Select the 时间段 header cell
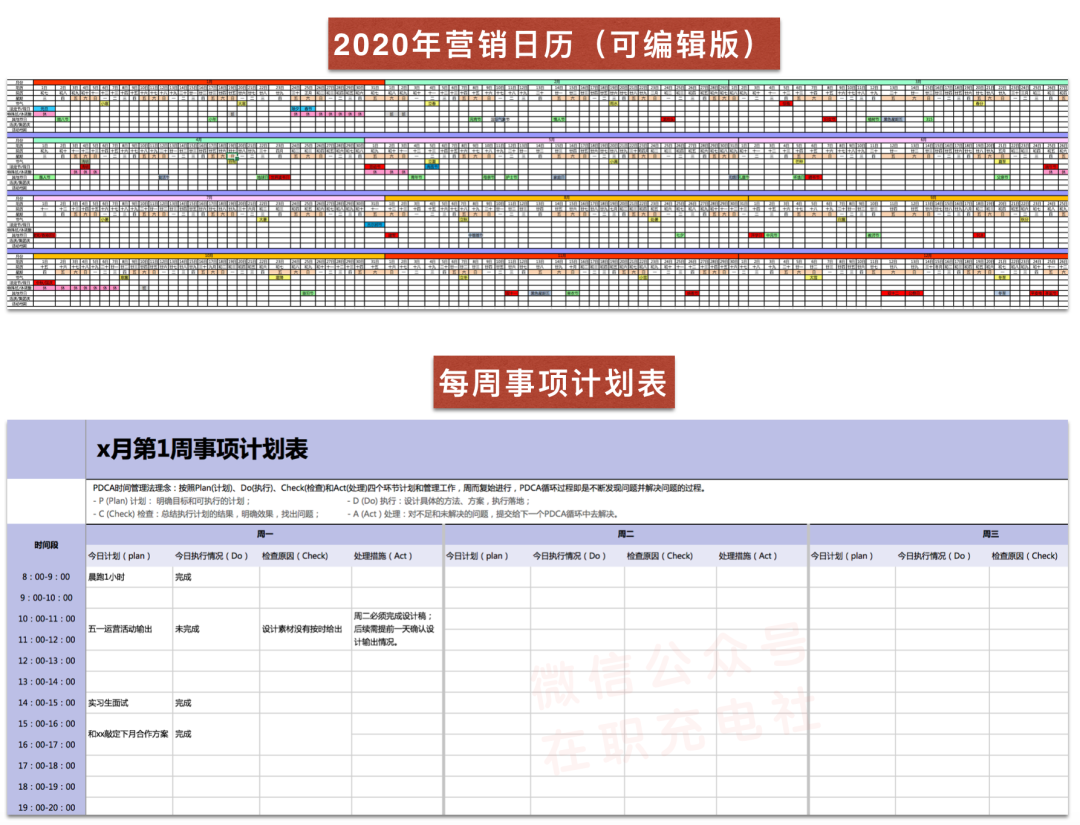This screenshot has width=1080, height=825. (x=46, y=545)
